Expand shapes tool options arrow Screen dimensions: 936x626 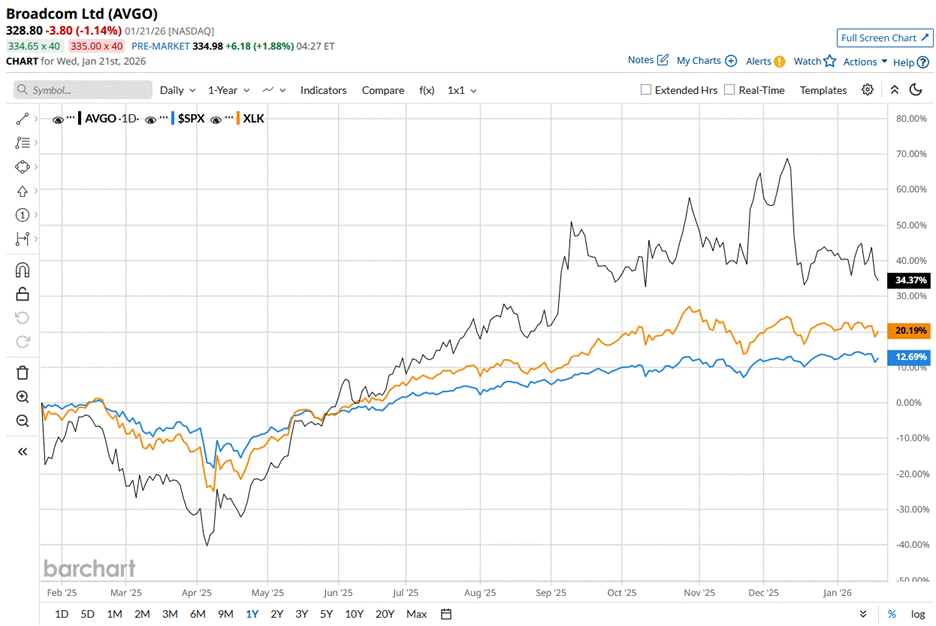click(x=36, y=167)
